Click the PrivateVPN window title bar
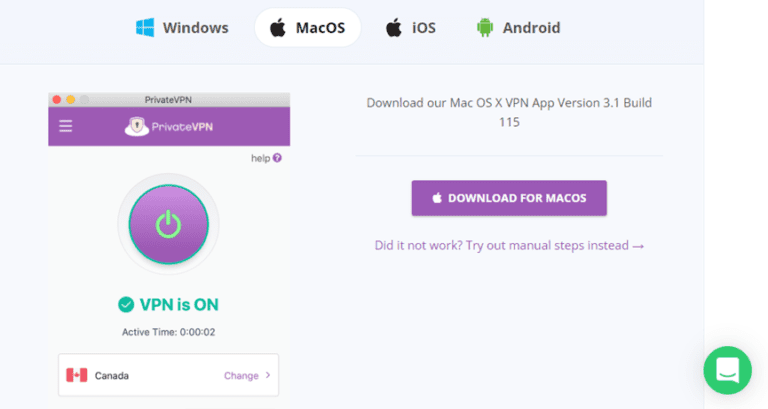 pyautogui.click(x=168, y=99)
